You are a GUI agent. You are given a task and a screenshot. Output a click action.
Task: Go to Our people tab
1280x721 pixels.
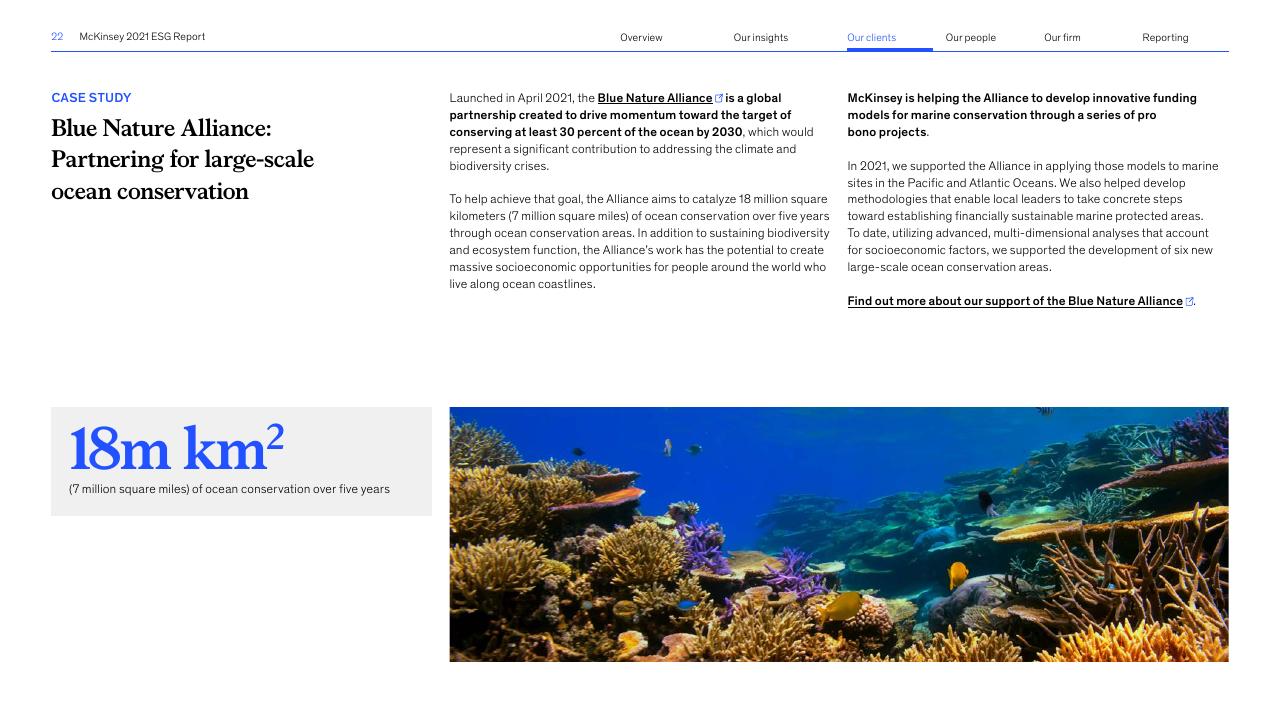[970, 38]
